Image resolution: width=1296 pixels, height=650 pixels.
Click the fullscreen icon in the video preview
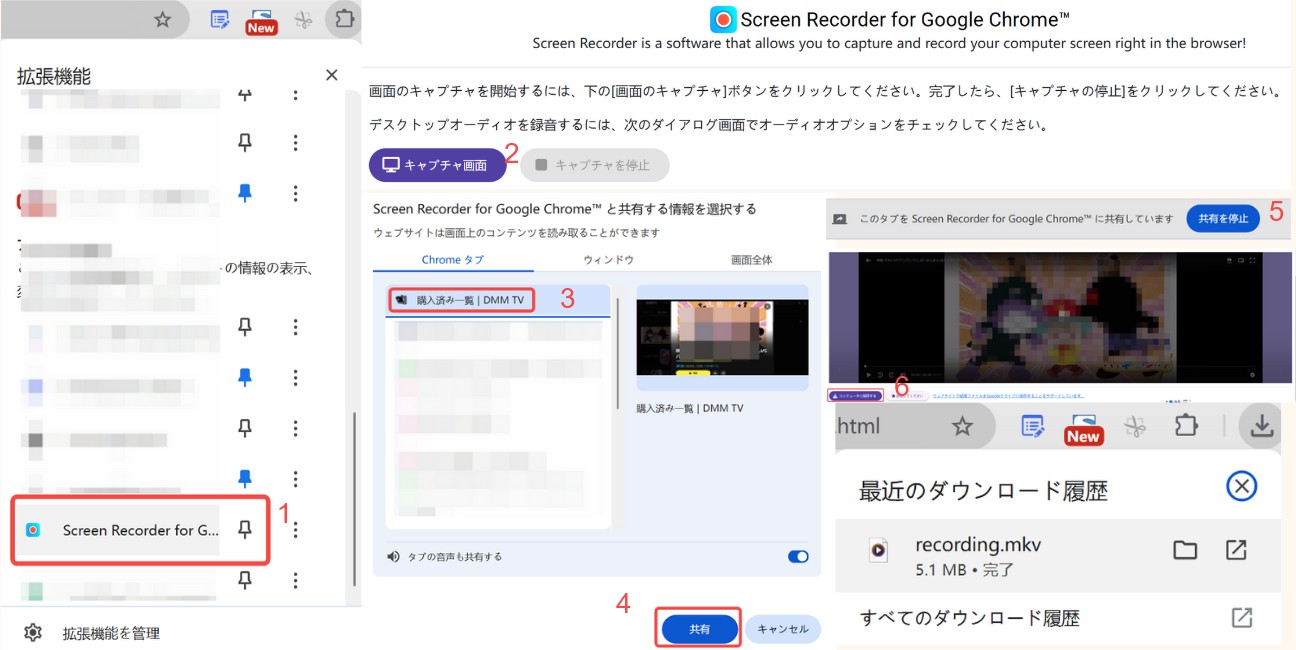click(x=1252, y=261)
